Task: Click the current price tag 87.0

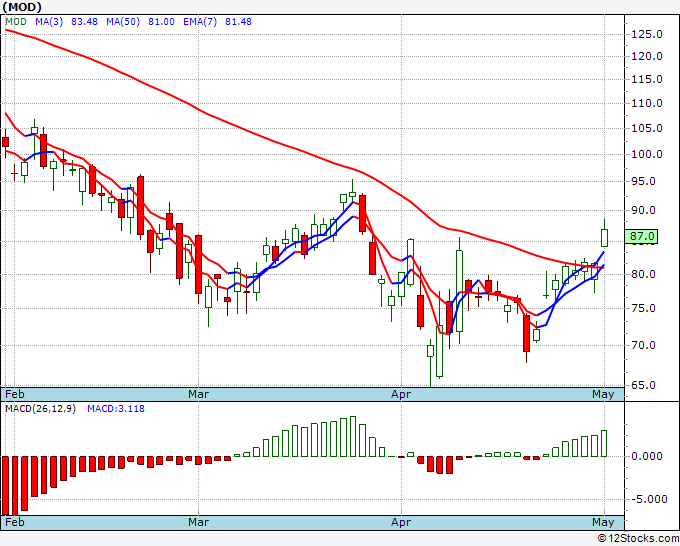Action: click(641, 236)
